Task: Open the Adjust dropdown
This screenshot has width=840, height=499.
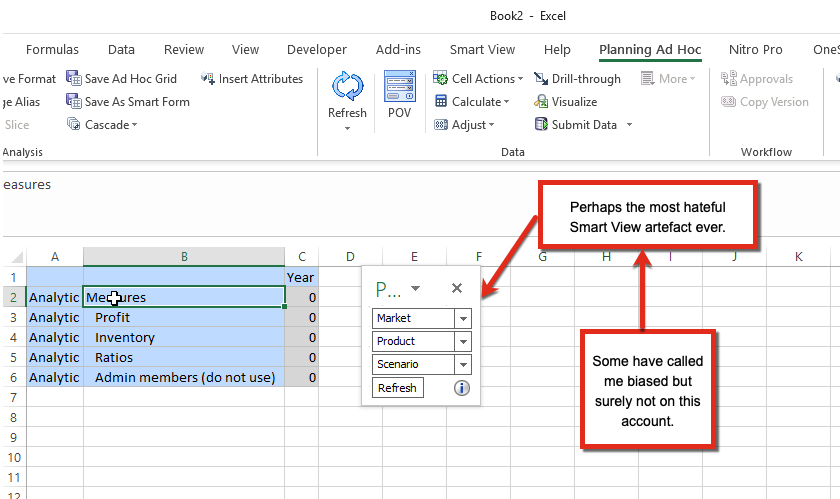Action: pos(464,124)
